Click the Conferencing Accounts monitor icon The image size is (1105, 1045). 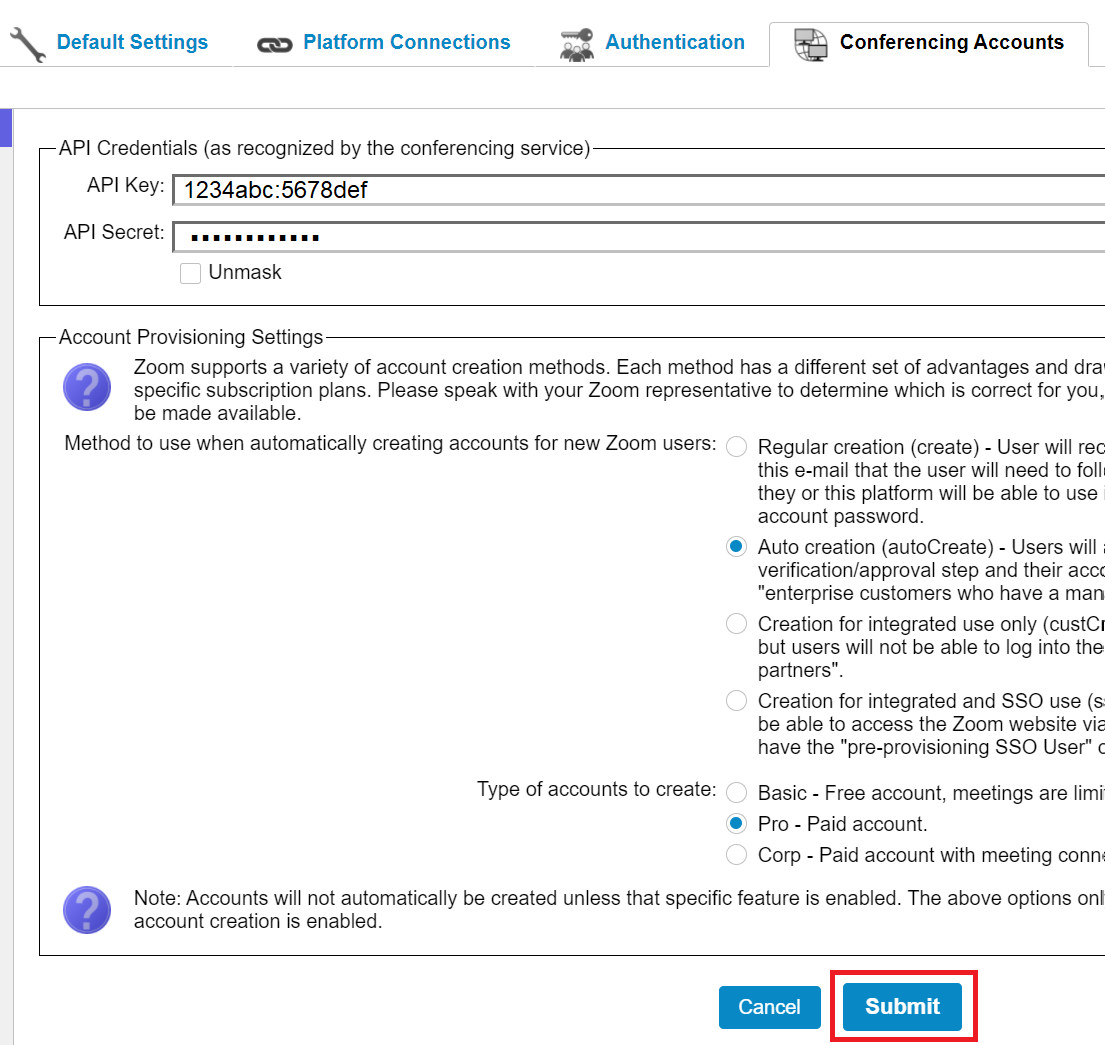[811, 44]
